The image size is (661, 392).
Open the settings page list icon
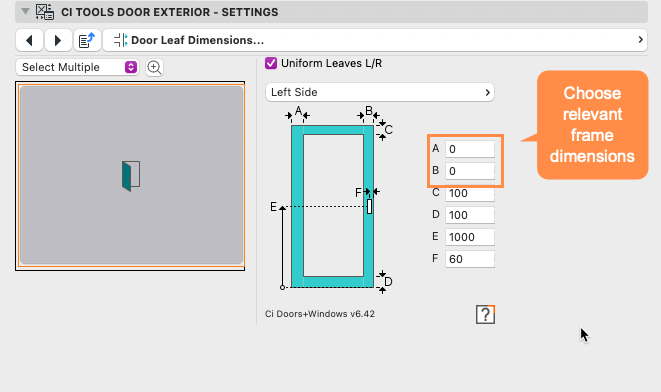pos(87,40)
